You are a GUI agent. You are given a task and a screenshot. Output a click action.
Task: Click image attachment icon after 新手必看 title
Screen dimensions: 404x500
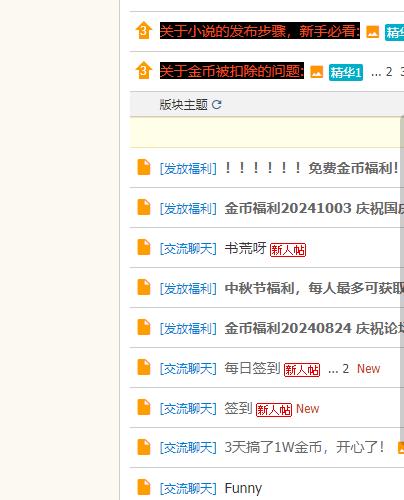[373, 32]
